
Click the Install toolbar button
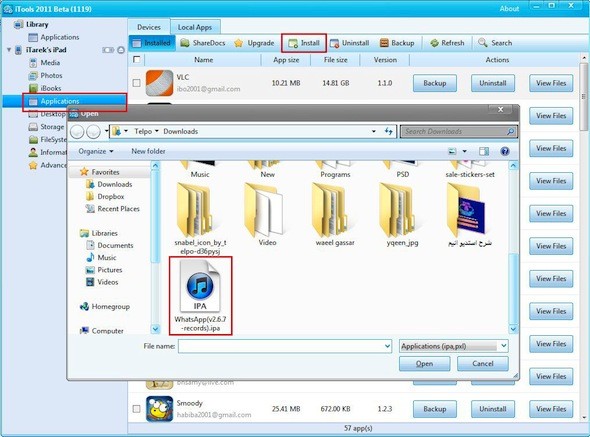click(304, 43)
